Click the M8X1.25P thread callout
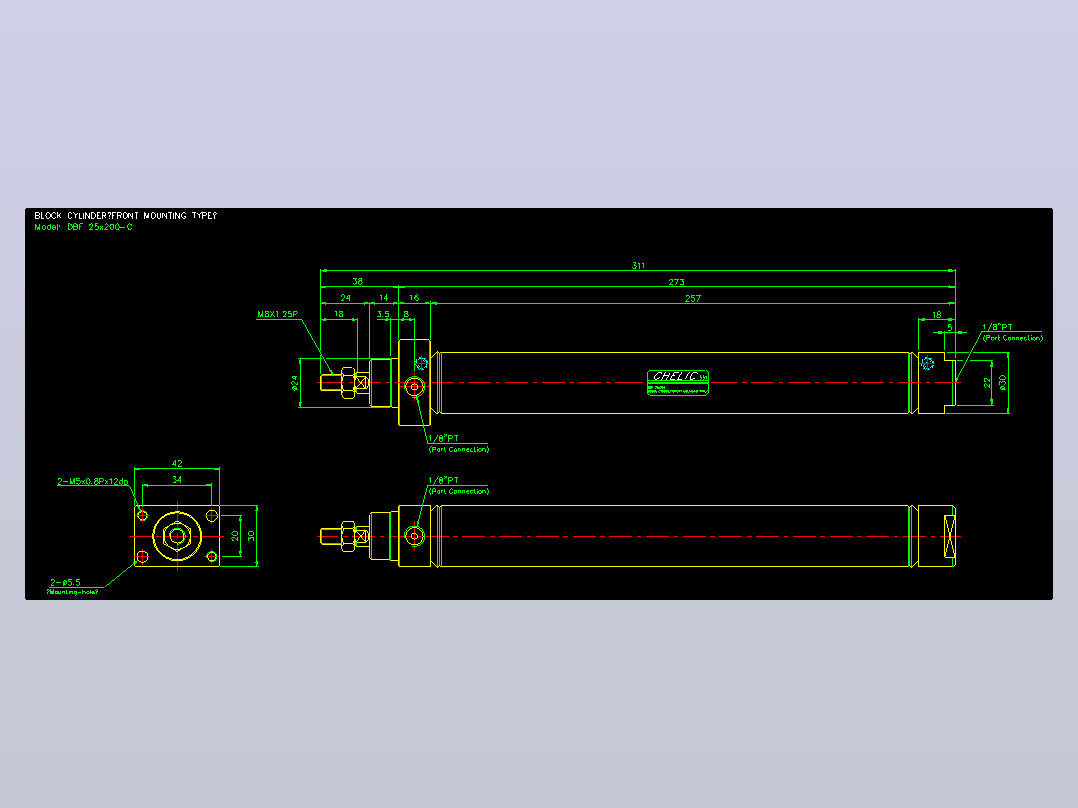Screen dimensions: 1078x808 [278, 314]
